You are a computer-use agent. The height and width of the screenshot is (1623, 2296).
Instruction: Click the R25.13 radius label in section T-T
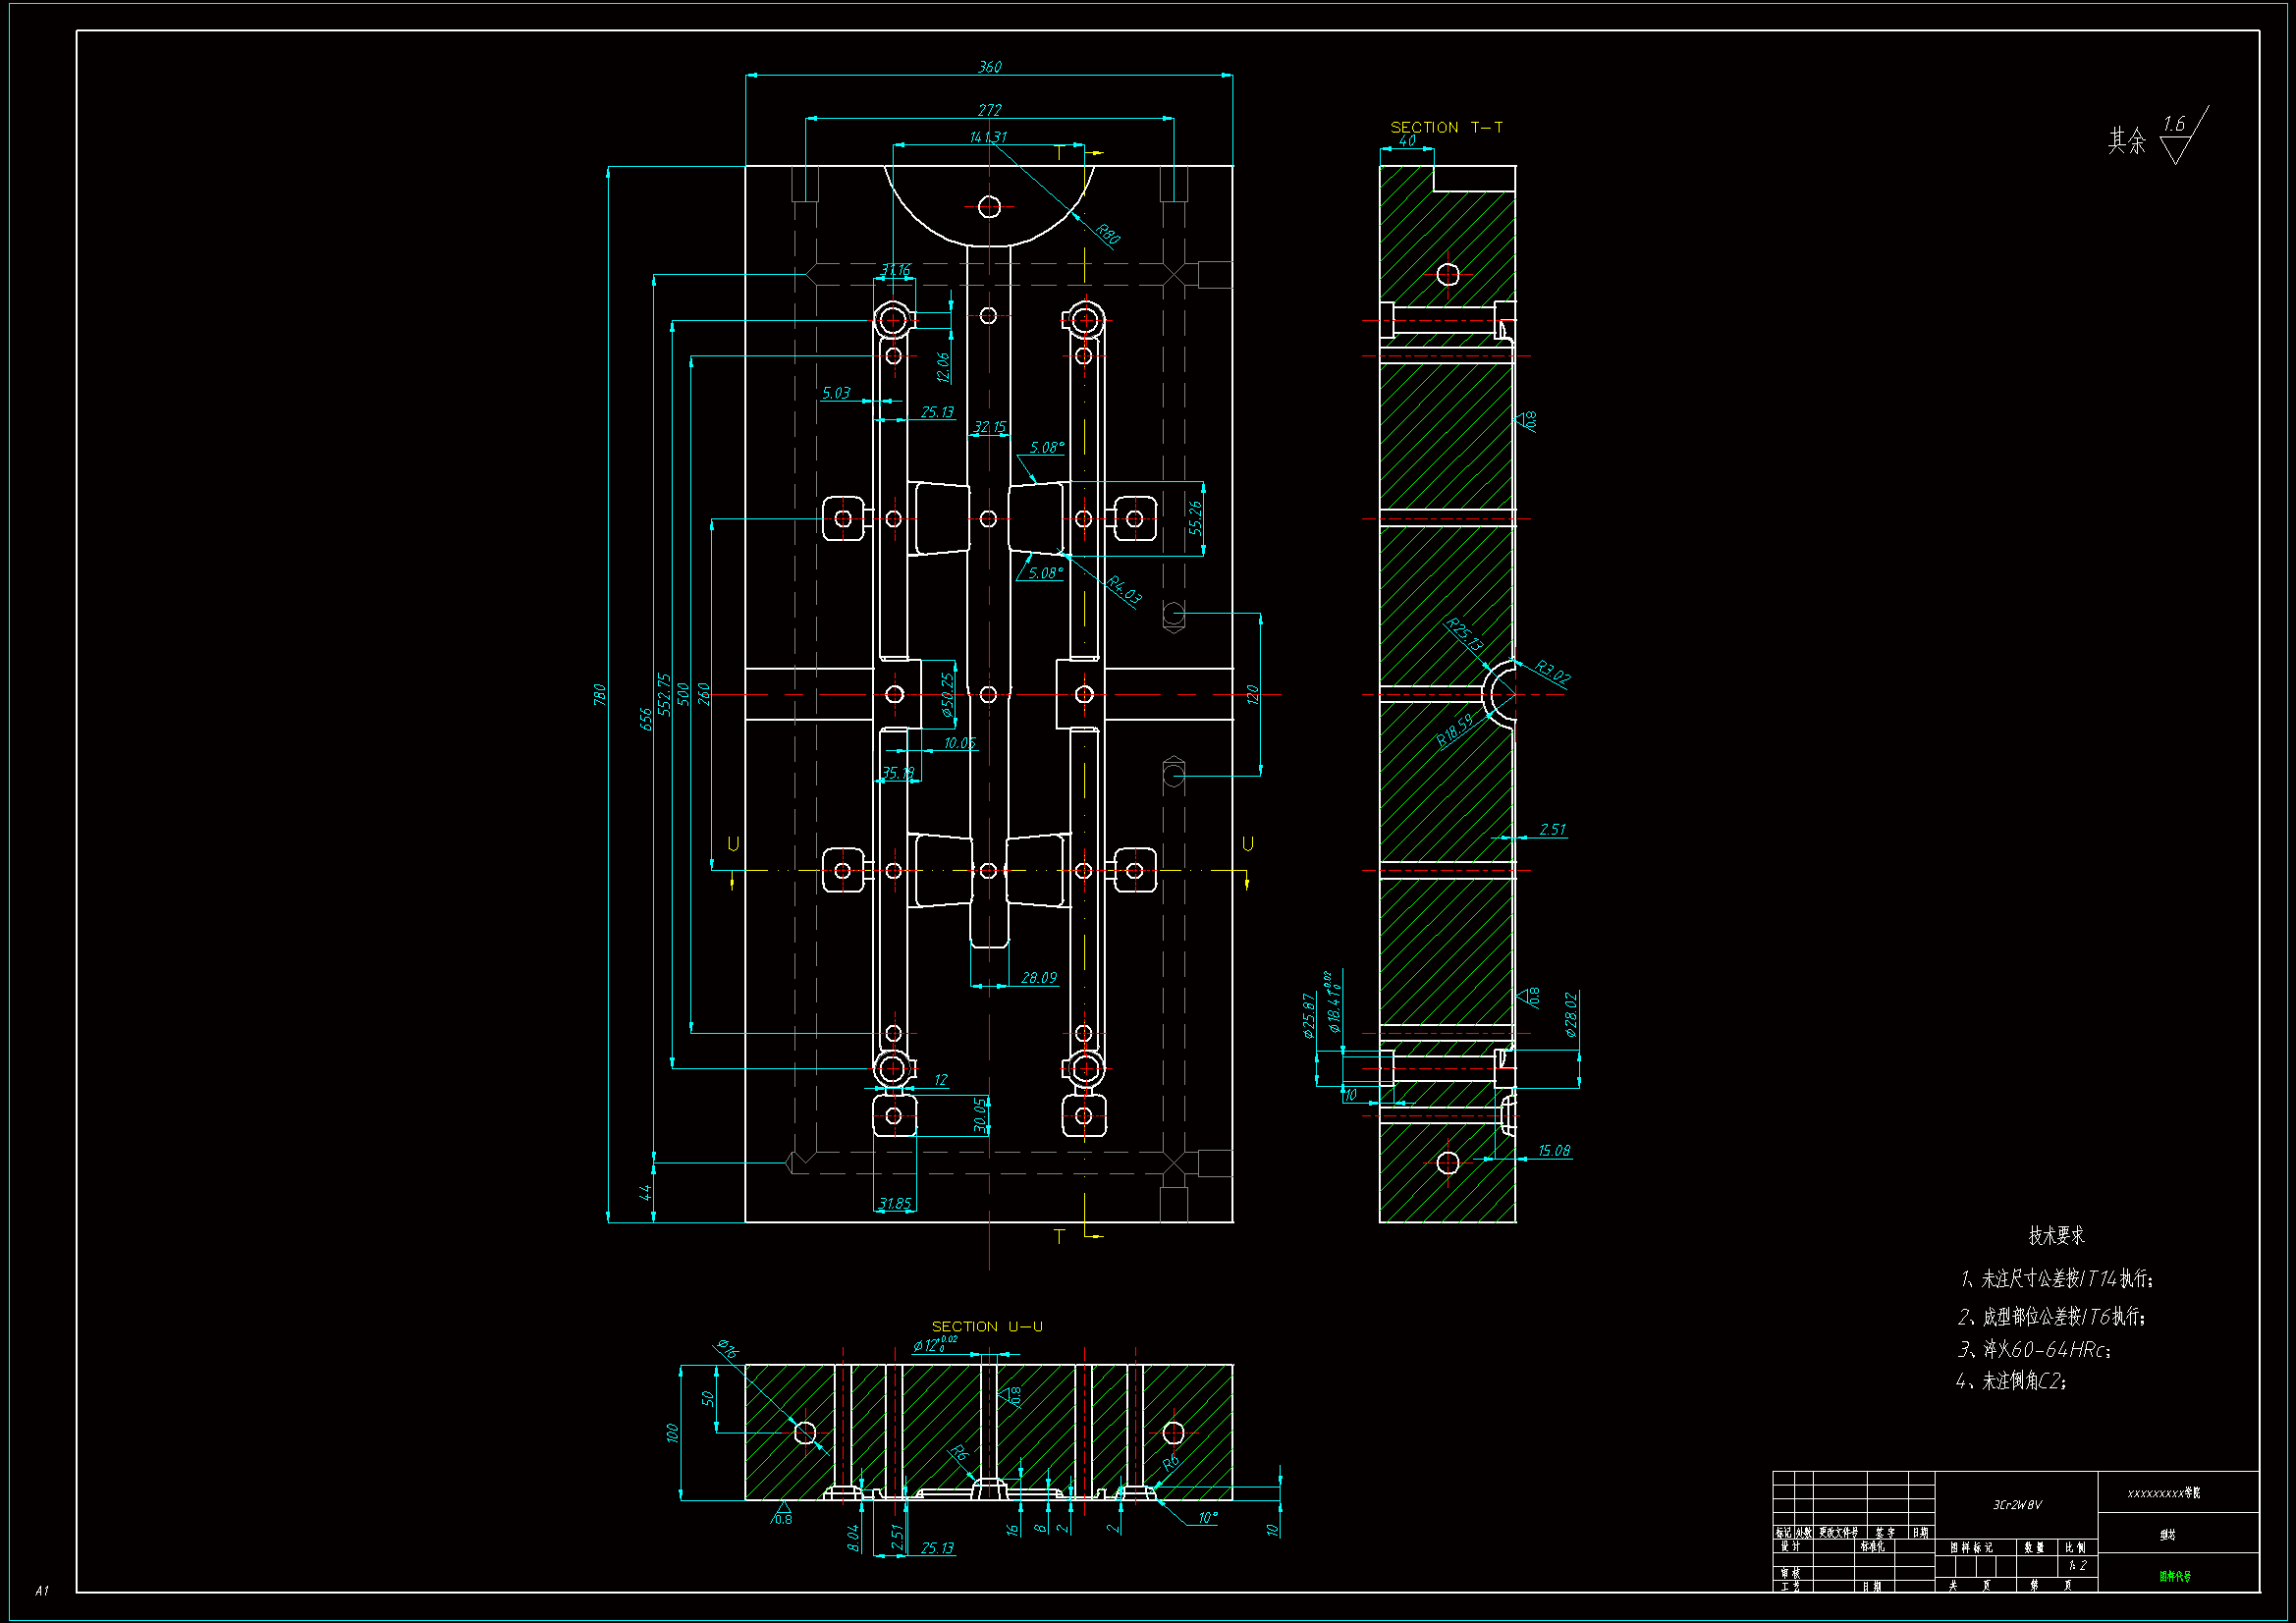(1464, 636)
